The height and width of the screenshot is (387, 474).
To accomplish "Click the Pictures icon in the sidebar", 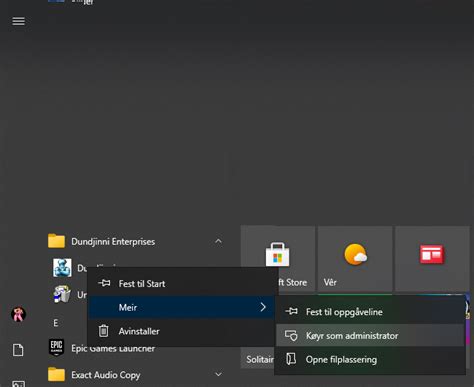I will click(x=18, y=384).
